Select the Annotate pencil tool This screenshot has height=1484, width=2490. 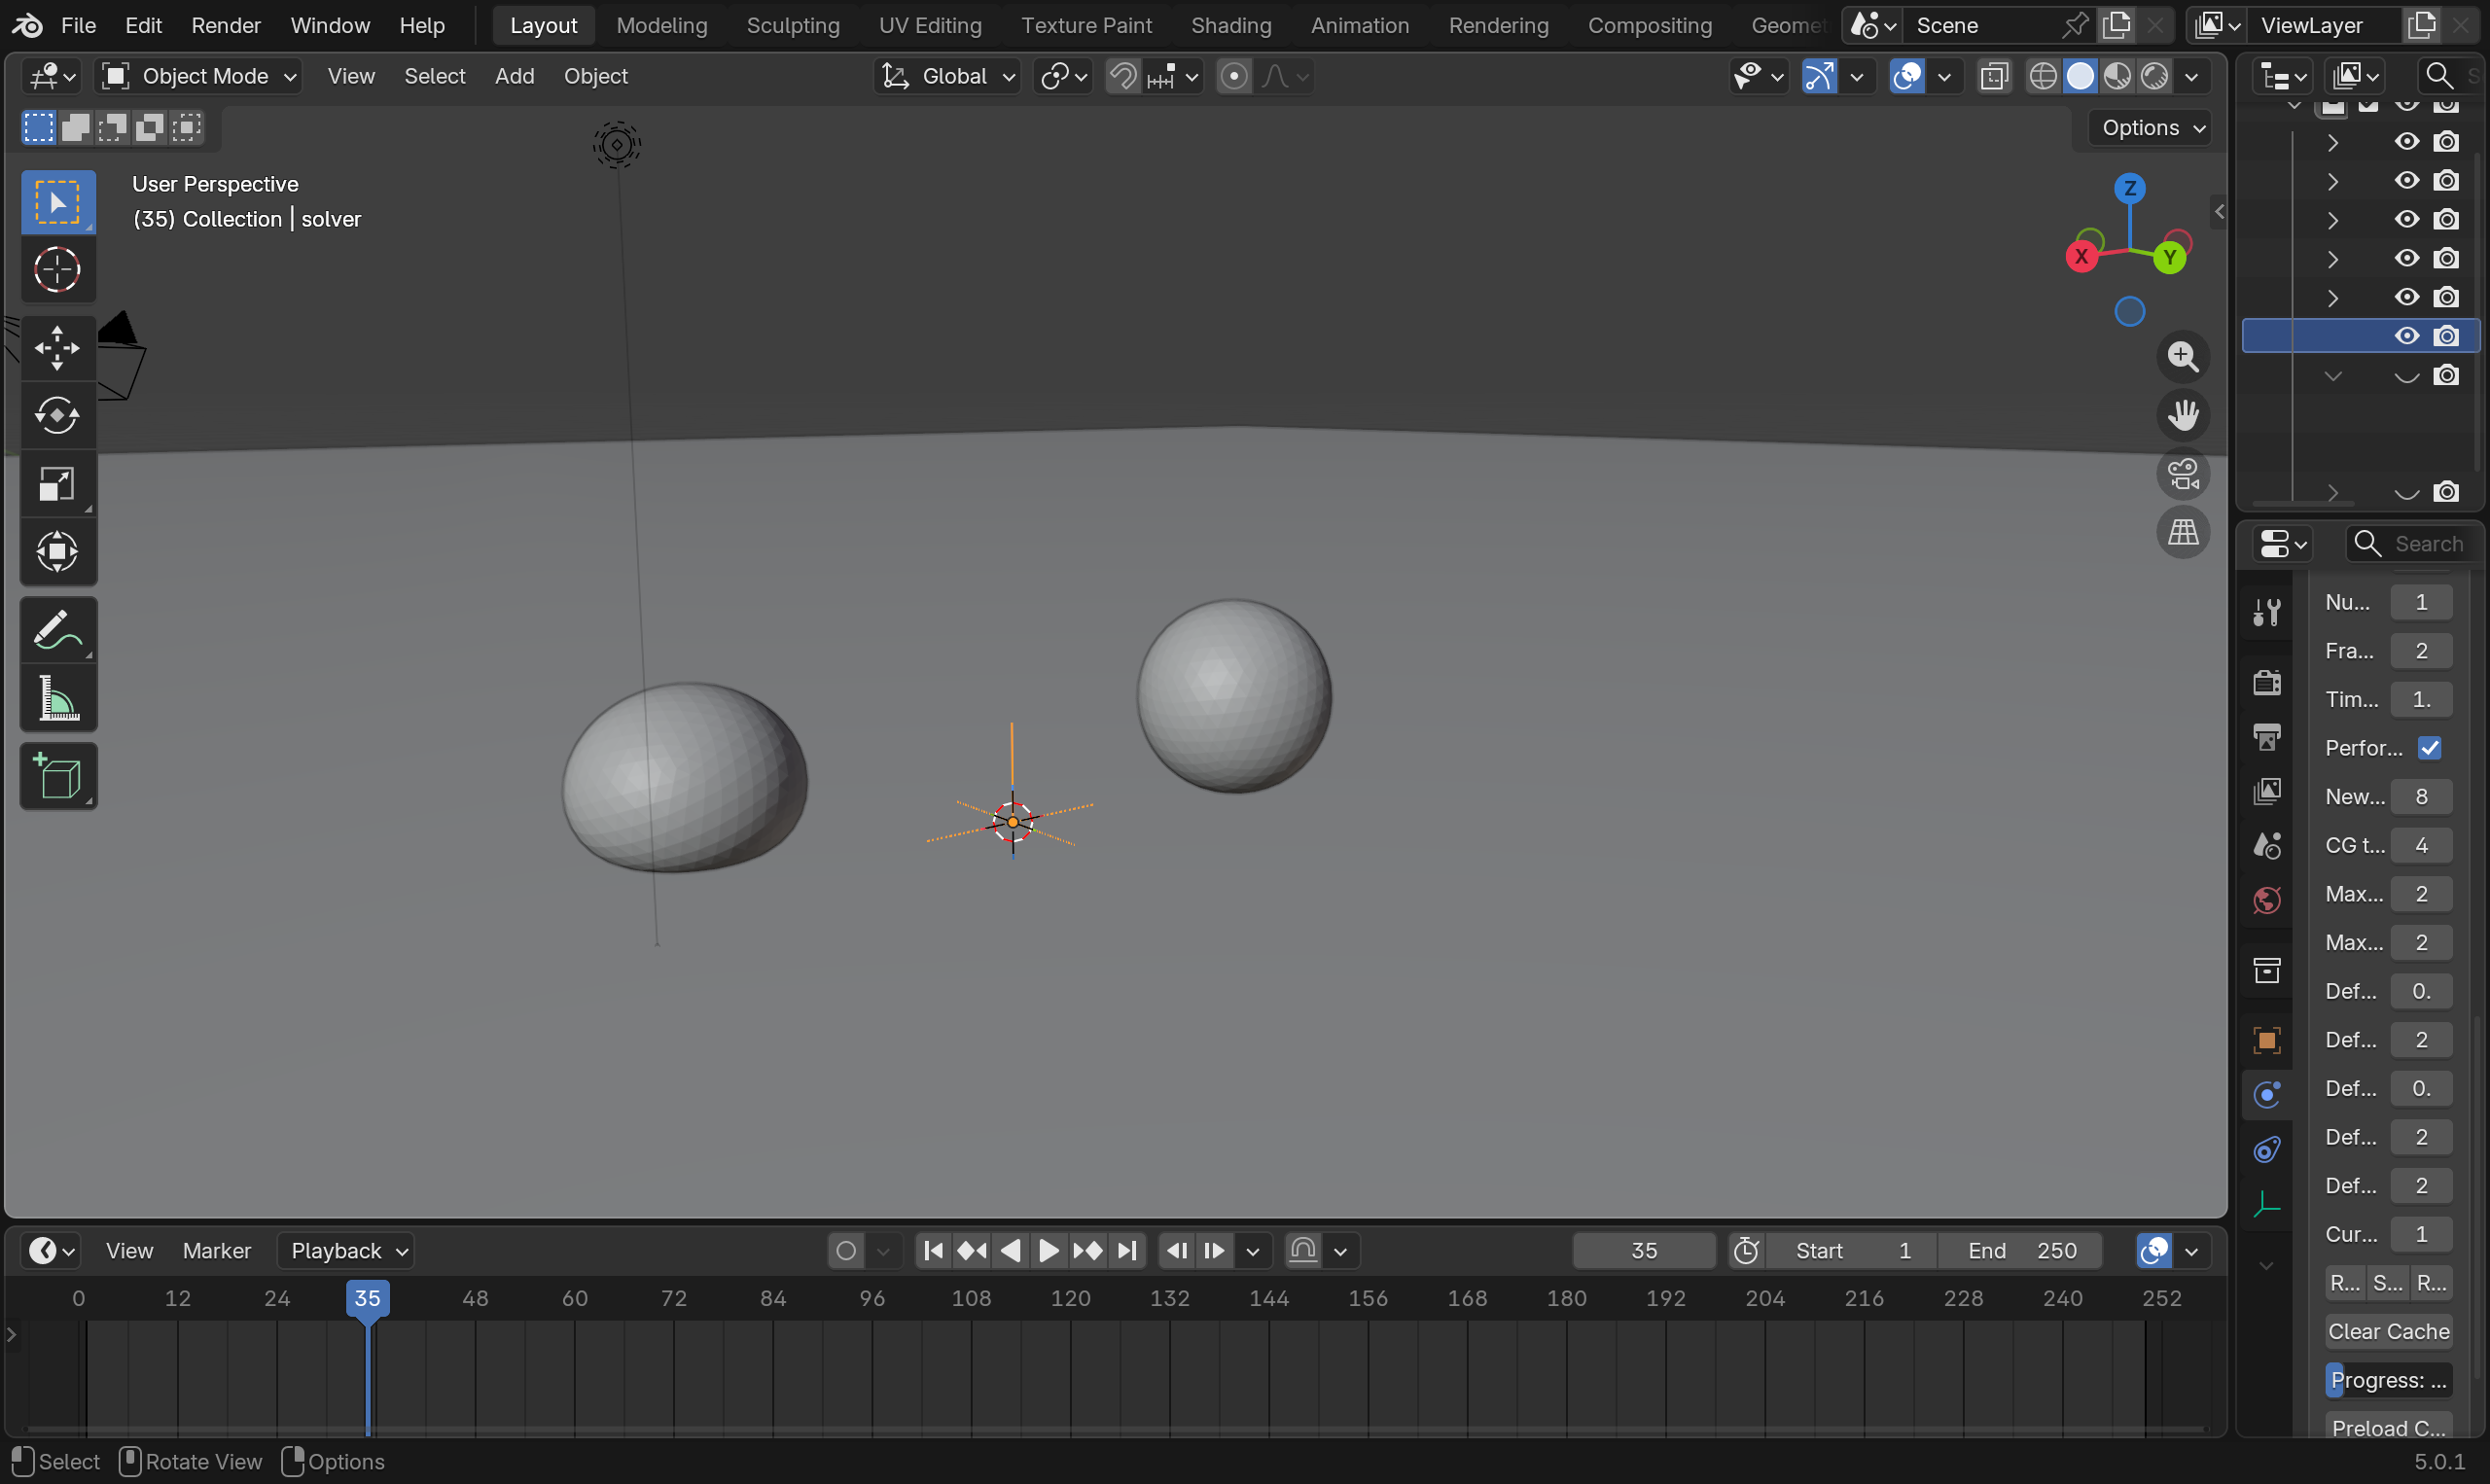tap(57, 631)
